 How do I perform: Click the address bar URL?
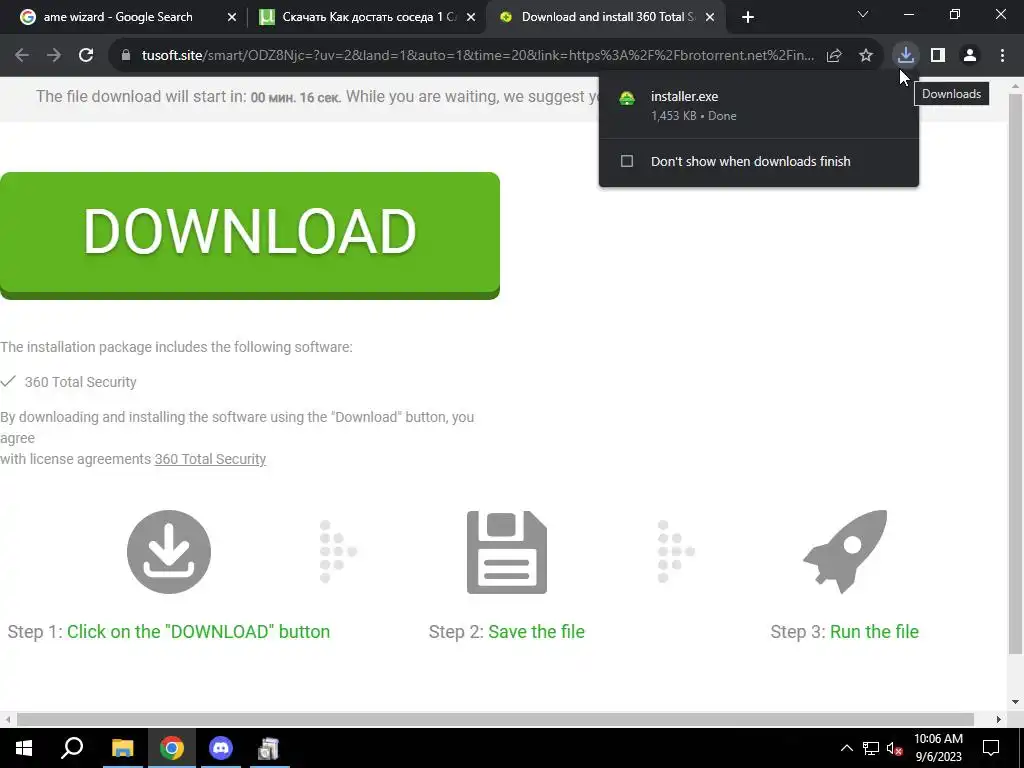click(x=477, y=56)
